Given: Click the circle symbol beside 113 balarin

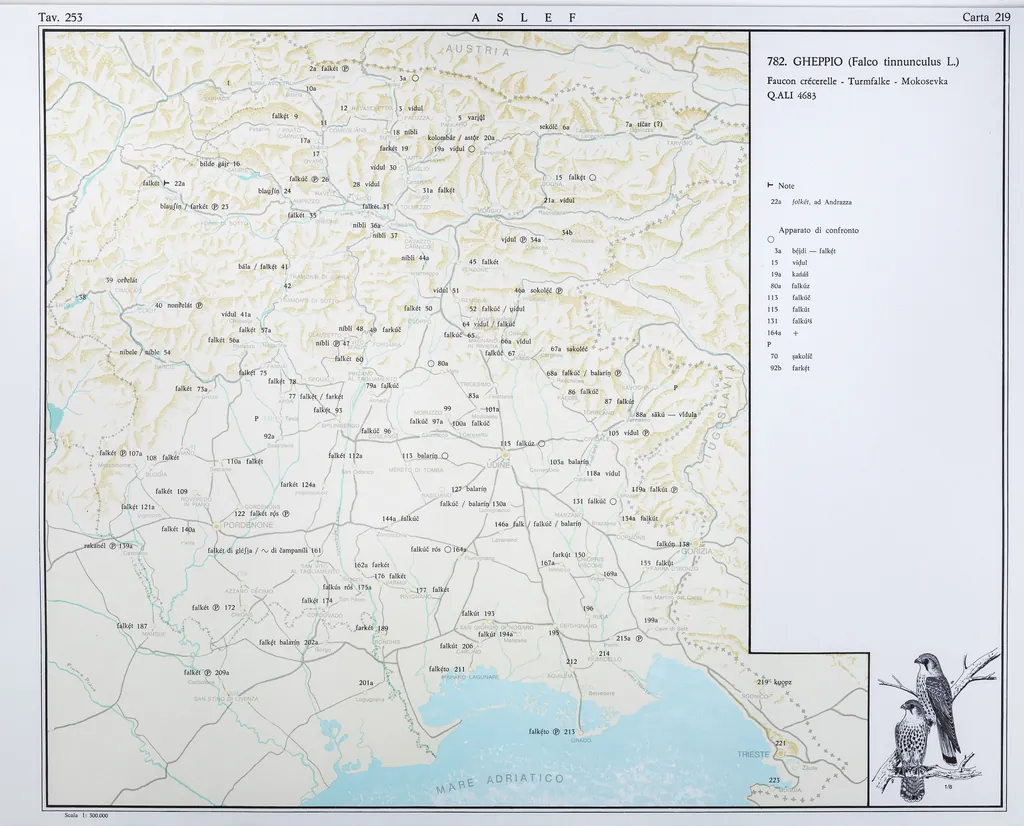Looking at the screenshot, I should pyautogui.click(x=445, y=456).
